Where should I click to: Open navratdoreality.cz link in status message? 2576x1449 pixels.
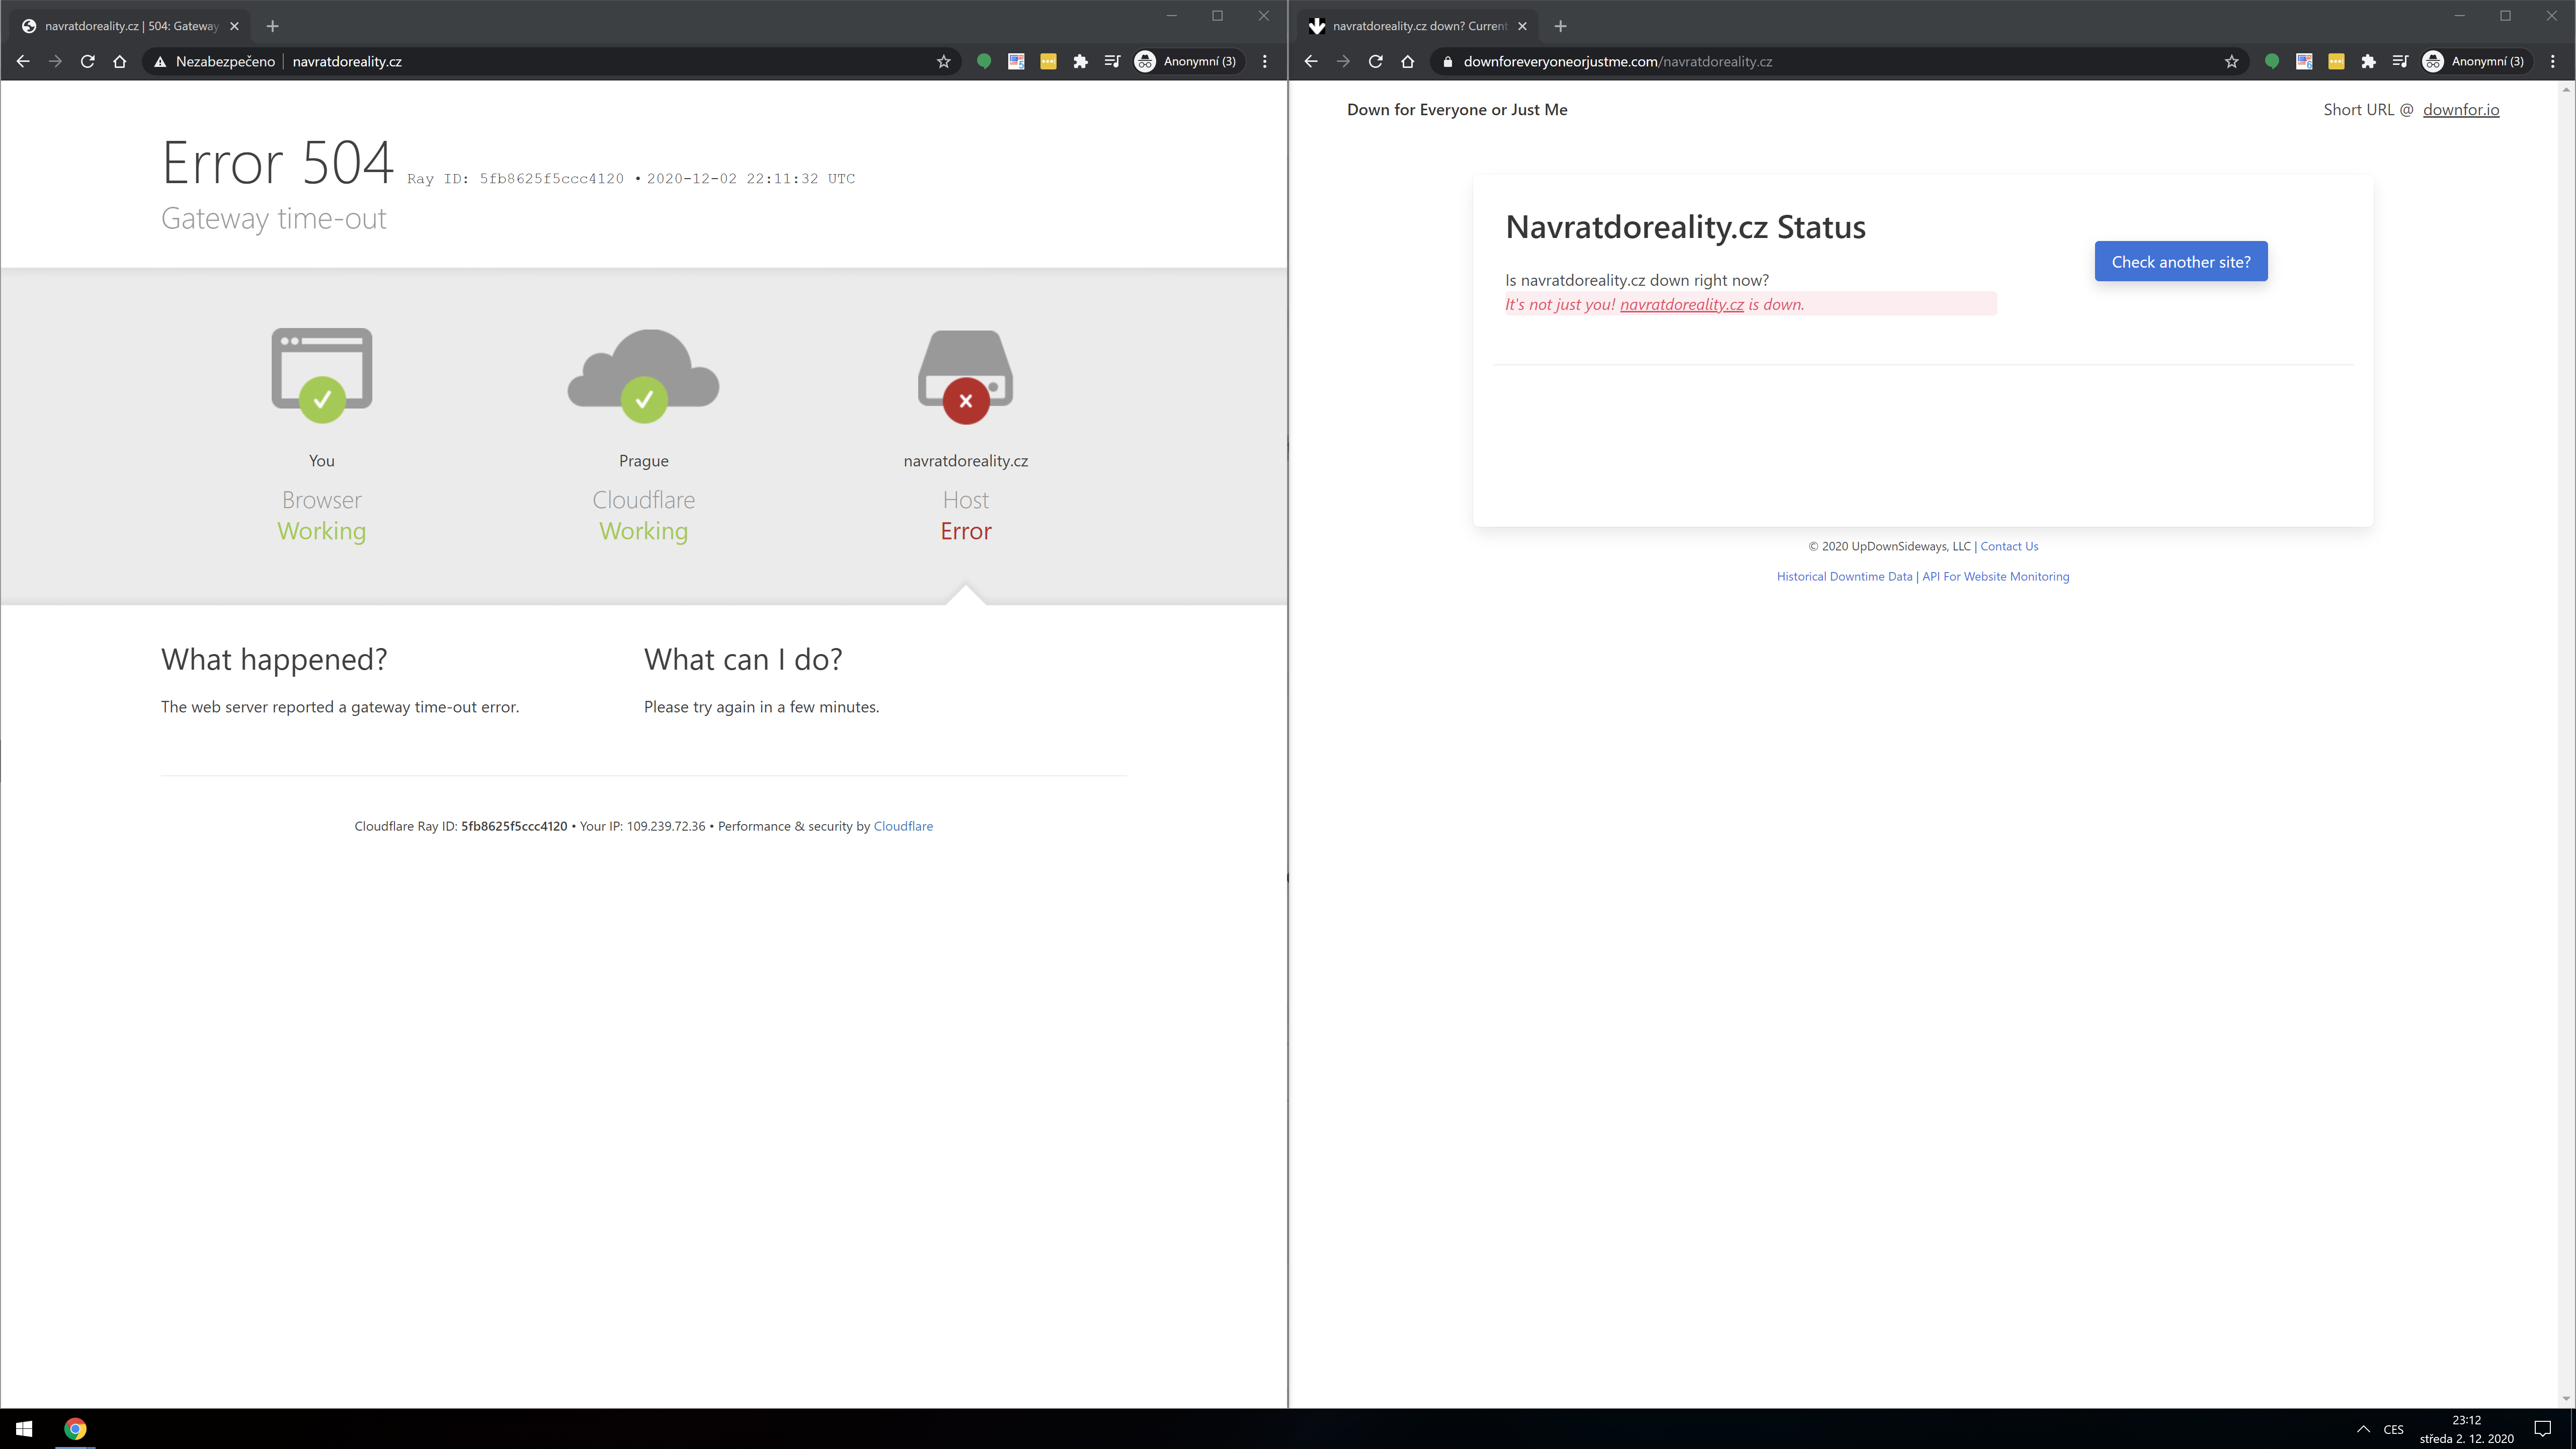(1681, 304)
